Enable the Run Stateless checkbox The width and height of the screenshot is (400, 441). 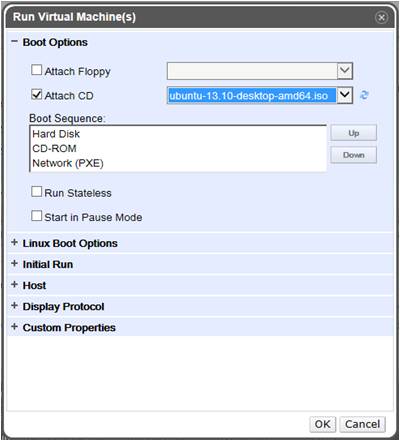(36, 192)
